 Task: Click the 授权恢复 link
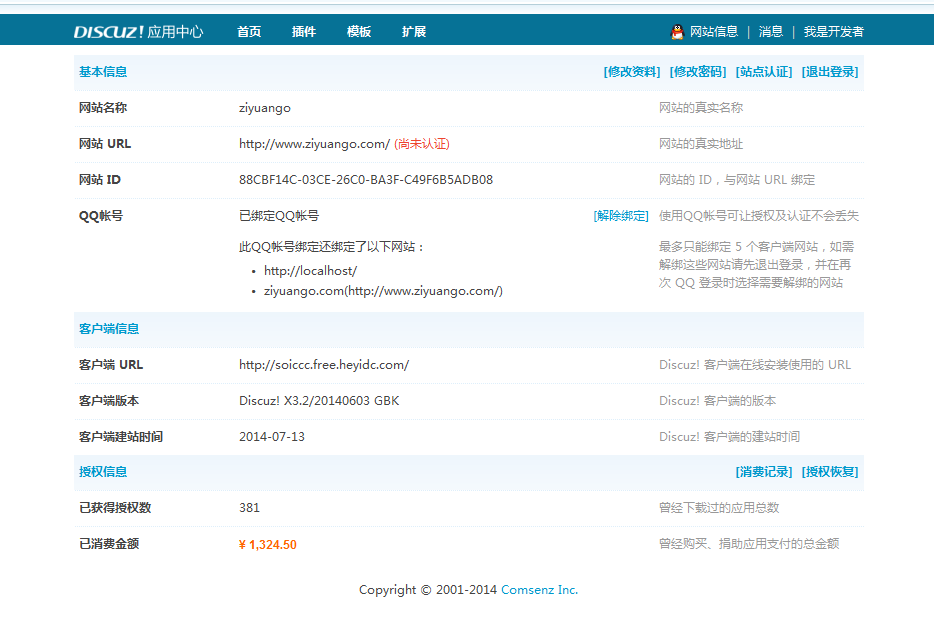click(x=830, y=472)
